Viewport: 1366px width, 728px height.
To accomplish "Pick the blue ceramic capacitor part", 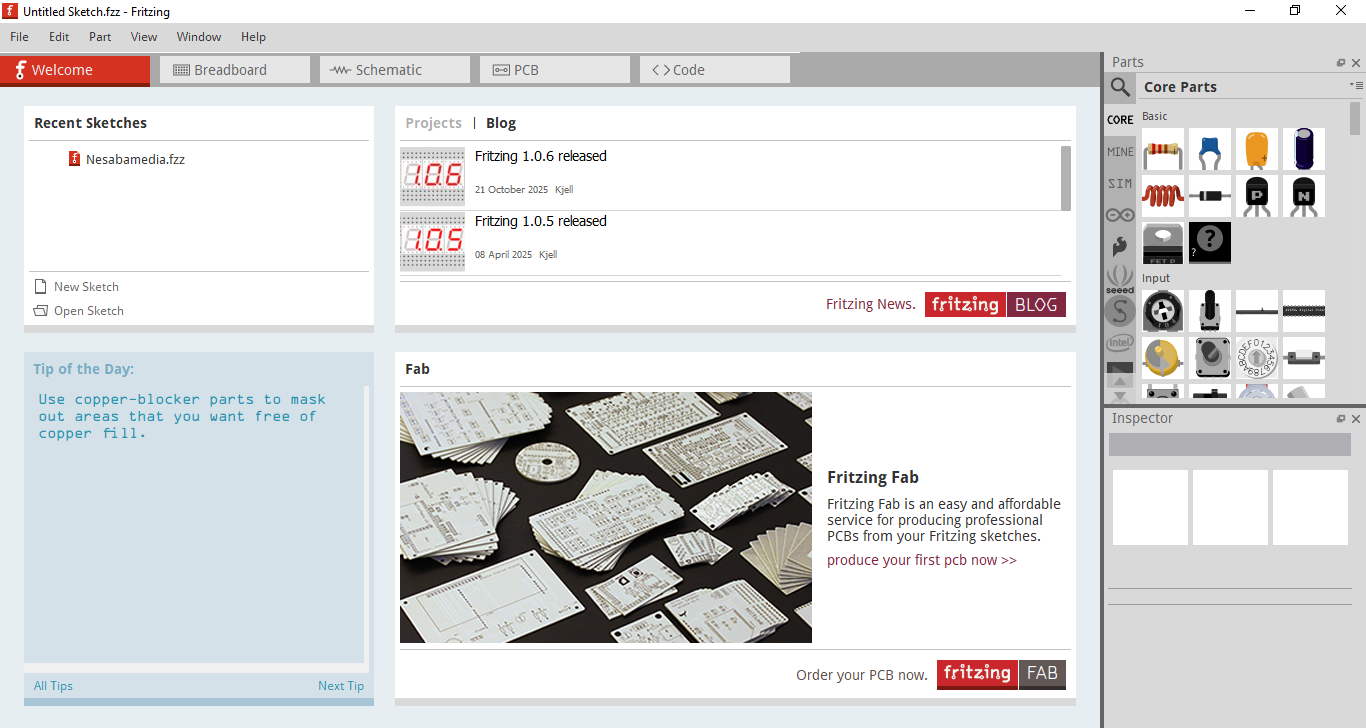I will pyautogui.click(x=1209, y=149).
